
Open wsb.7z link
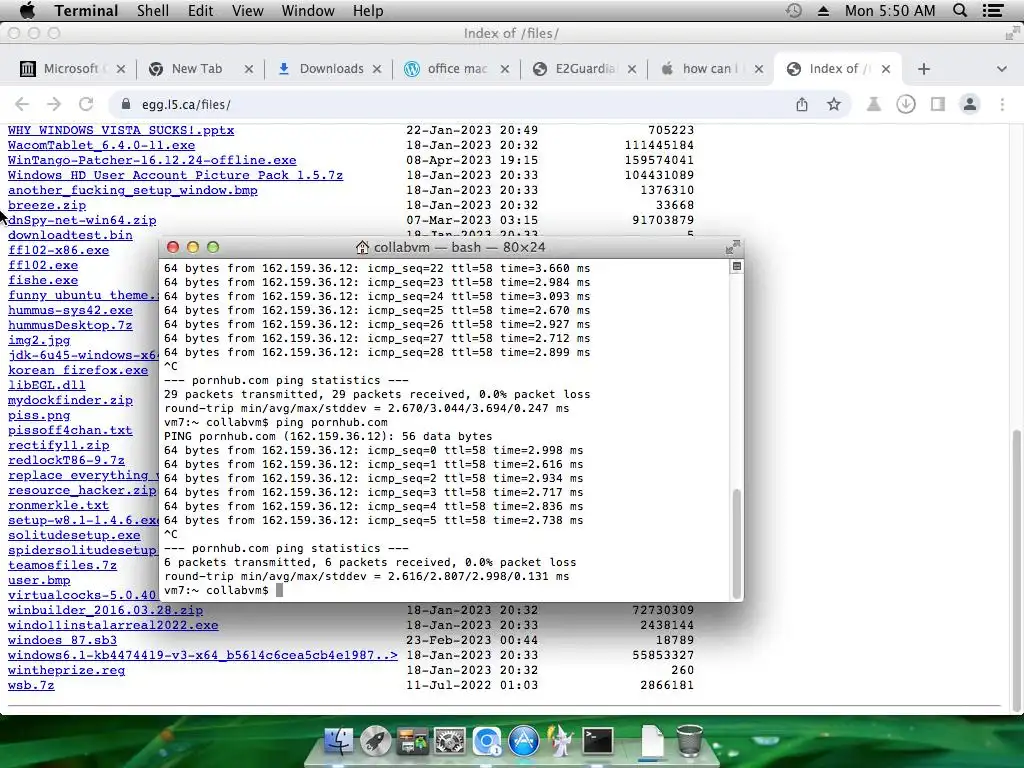pos(31,685)
